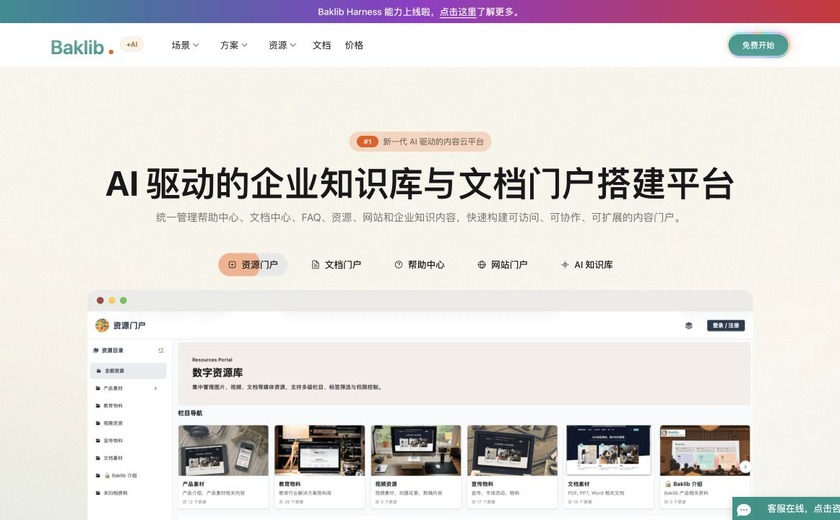The image size is (840, 520).
Task: Click the AI 驱动的企业知识库与文档门户搭建平台 headline
Action: click(419, 184)
